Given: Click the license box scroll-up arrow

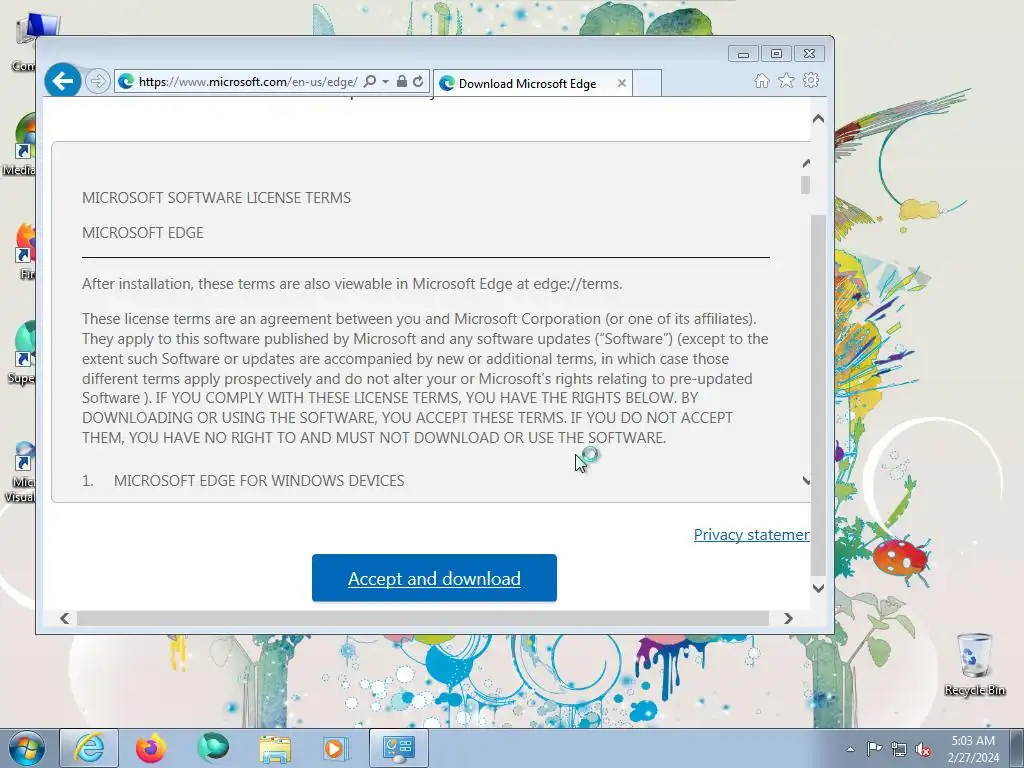Looking at the screenshot, I should [x=806, y=163].
